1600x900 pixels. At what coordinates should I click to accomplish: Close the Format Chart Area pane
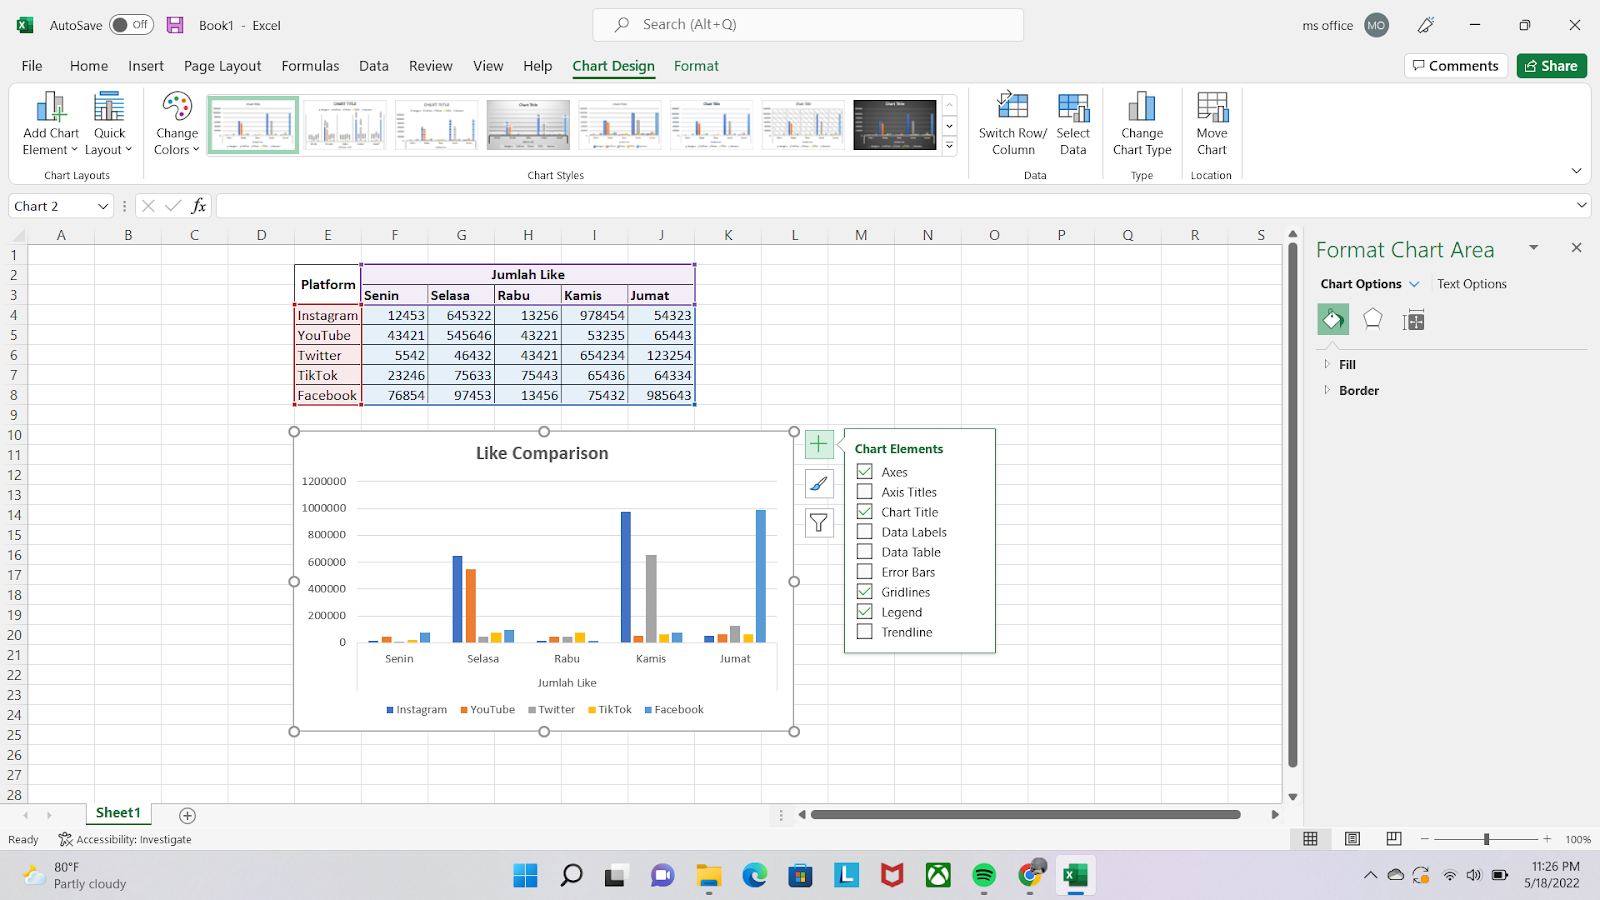click(1576, 248)
